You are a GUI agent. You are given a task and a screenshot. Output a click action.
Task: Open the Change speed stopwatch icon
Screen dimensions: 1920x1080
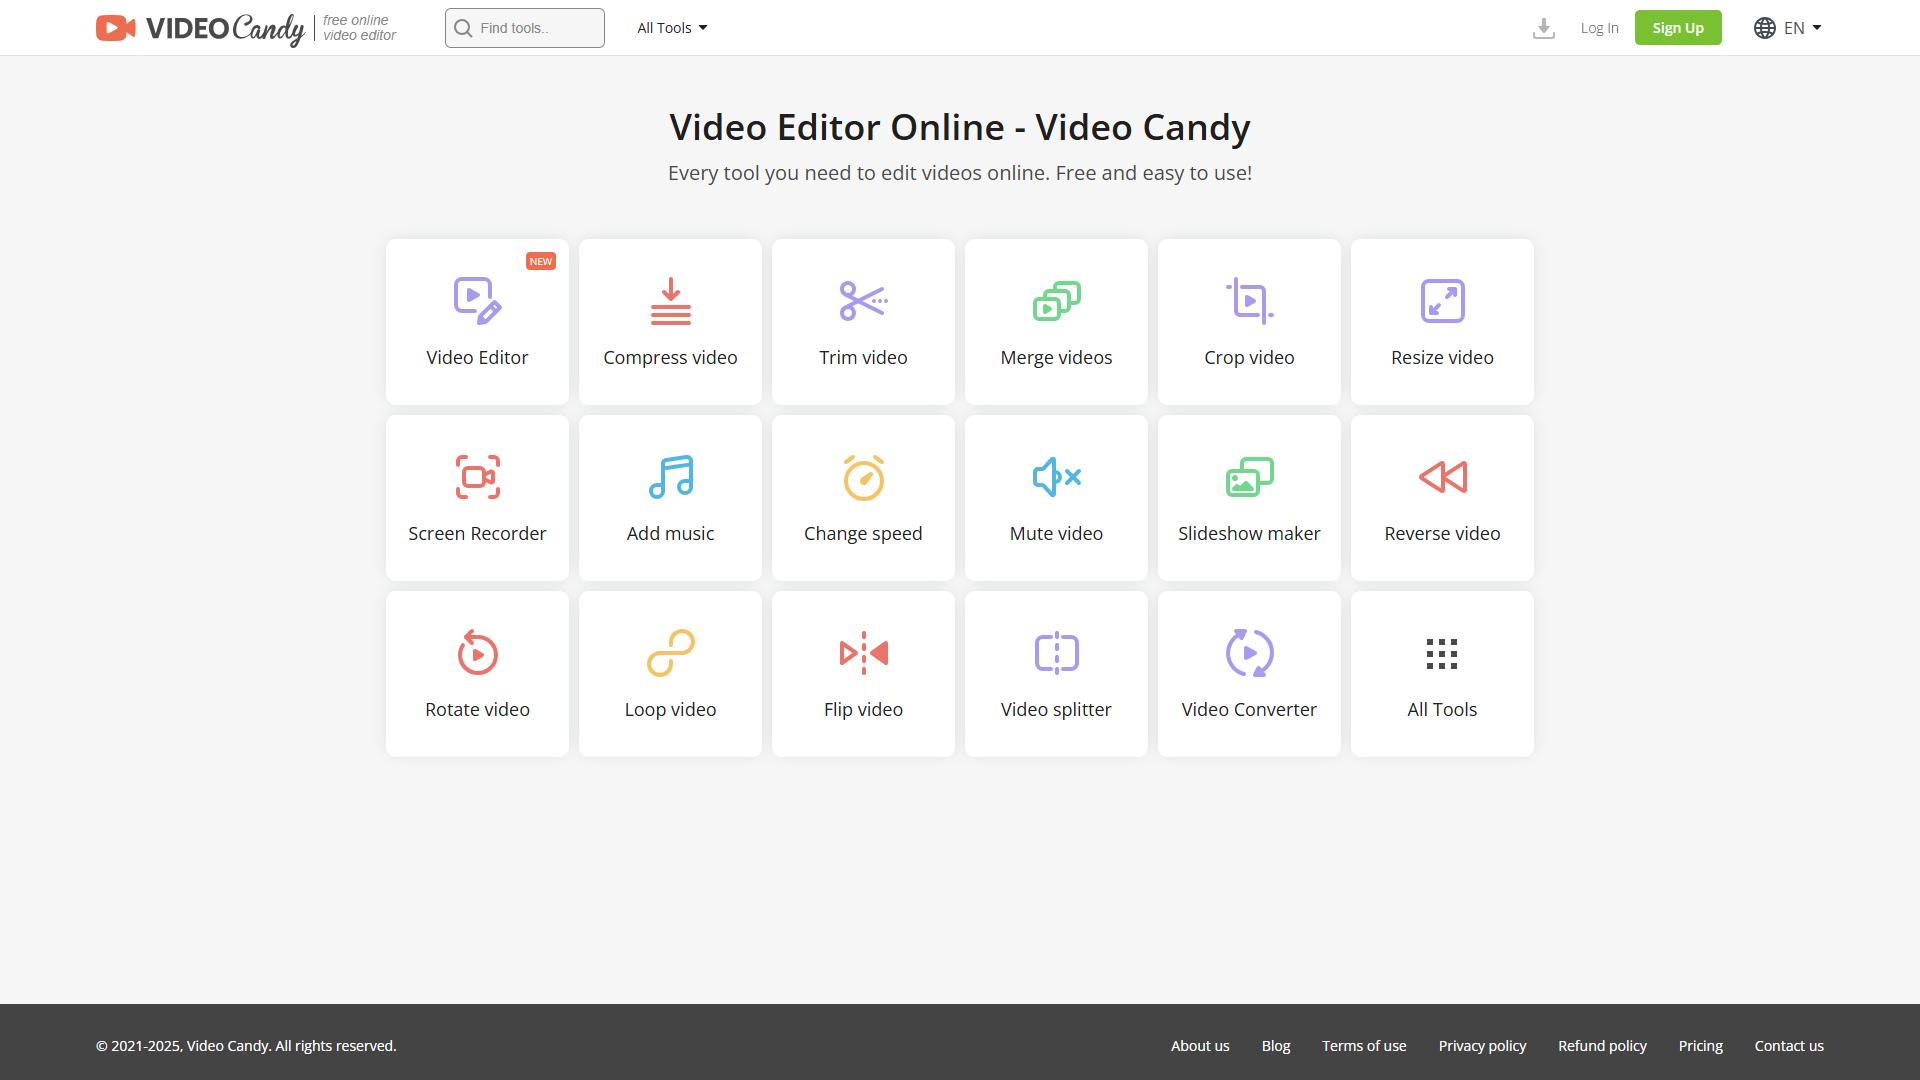(863, 477)
